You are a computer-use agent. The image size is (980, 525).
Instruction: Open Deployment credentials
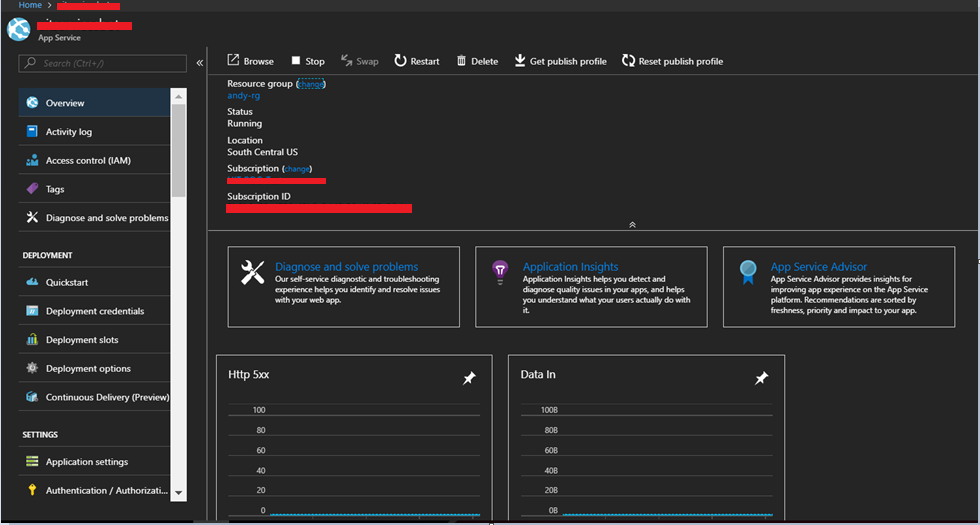[x=94, y=311]
